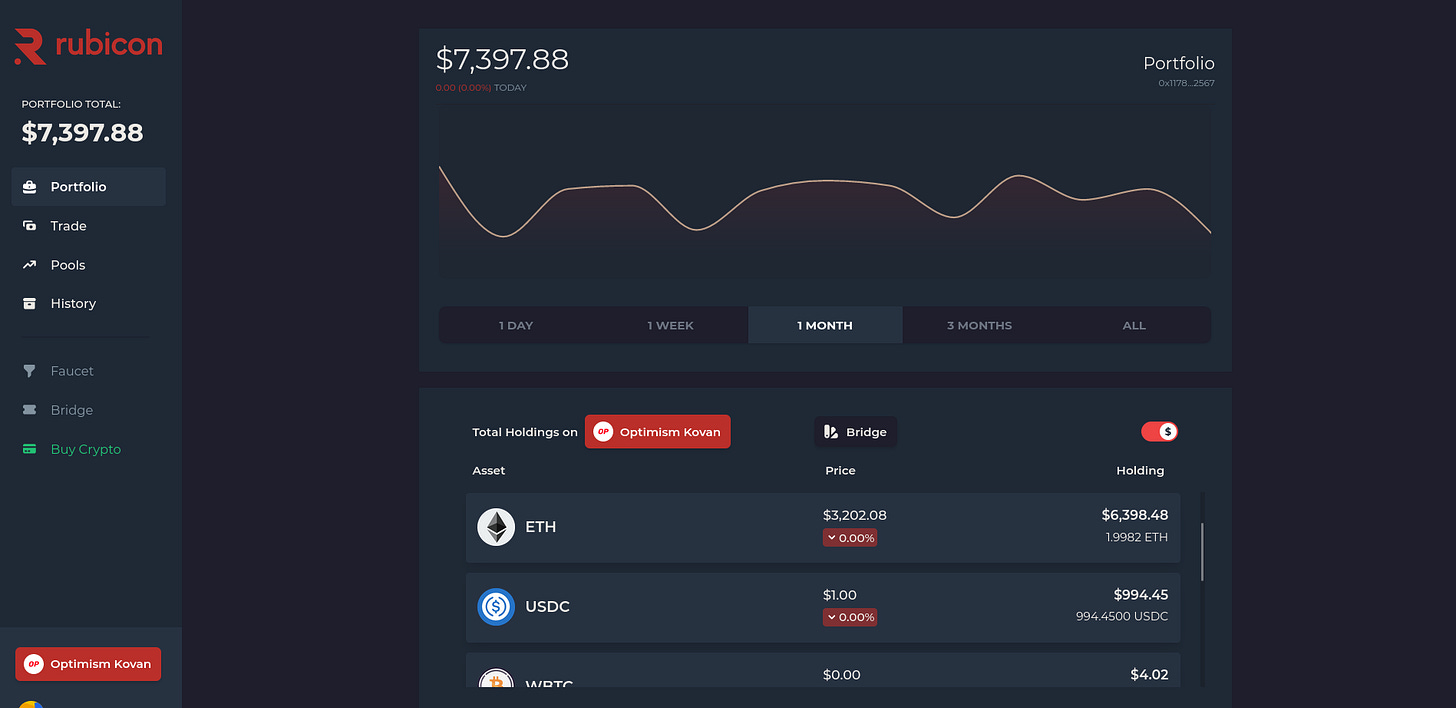Select the 1 WEEK chart range
The width and height of the screenshot is (1456, 708).
click(x=670, y=325)
